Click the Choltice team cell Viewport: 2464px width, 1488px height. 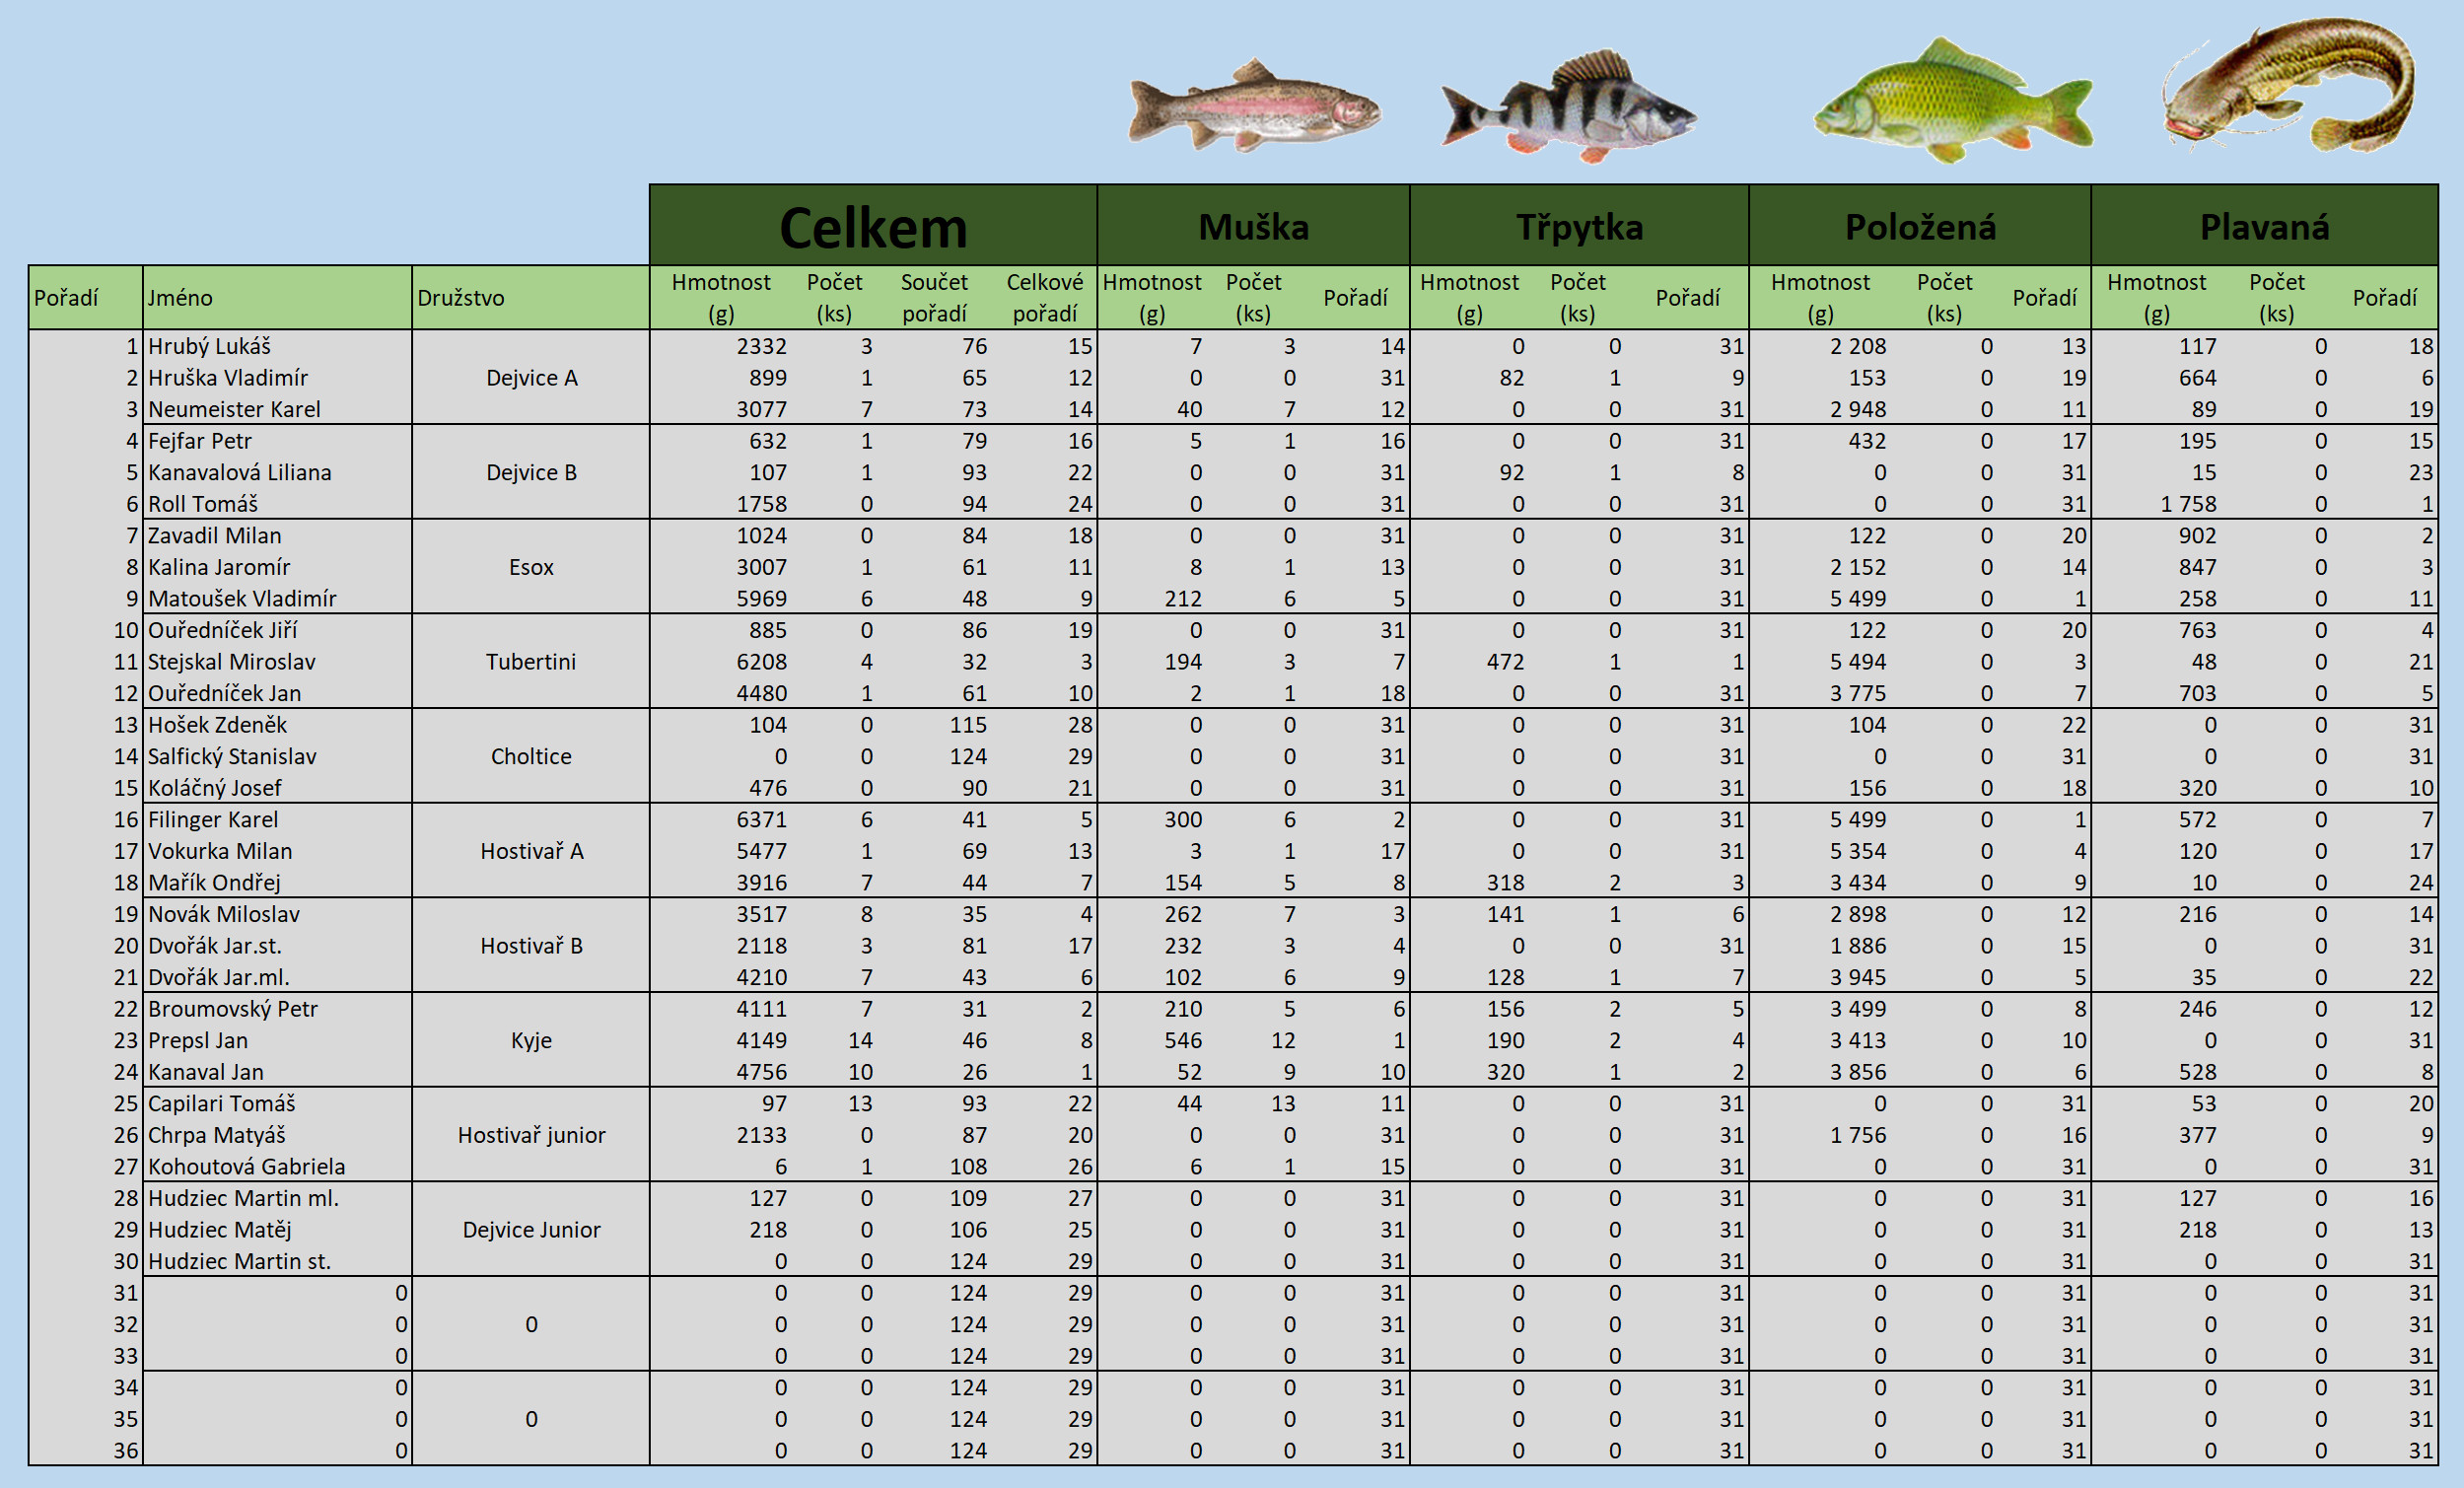[x=531, y=757]
